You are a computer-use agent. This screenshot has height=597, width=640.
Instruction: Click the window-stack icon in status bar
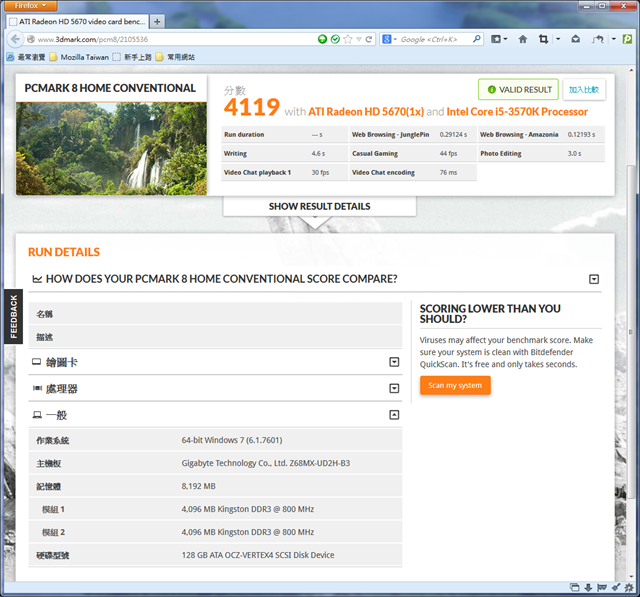click(x=575, y=588)
